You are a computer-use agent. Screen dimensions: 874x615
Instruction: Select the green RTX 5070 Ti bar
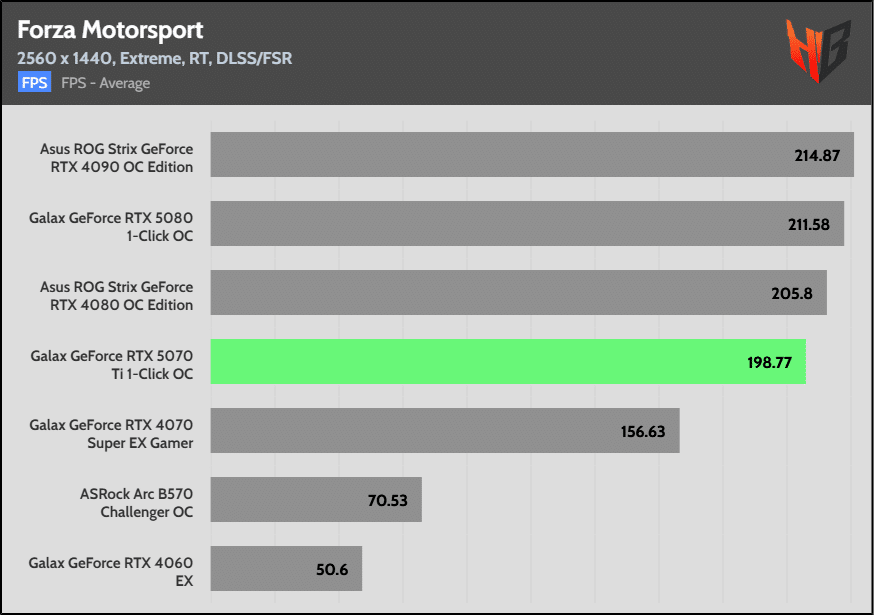pyautogui.click(x=508, y=361)
